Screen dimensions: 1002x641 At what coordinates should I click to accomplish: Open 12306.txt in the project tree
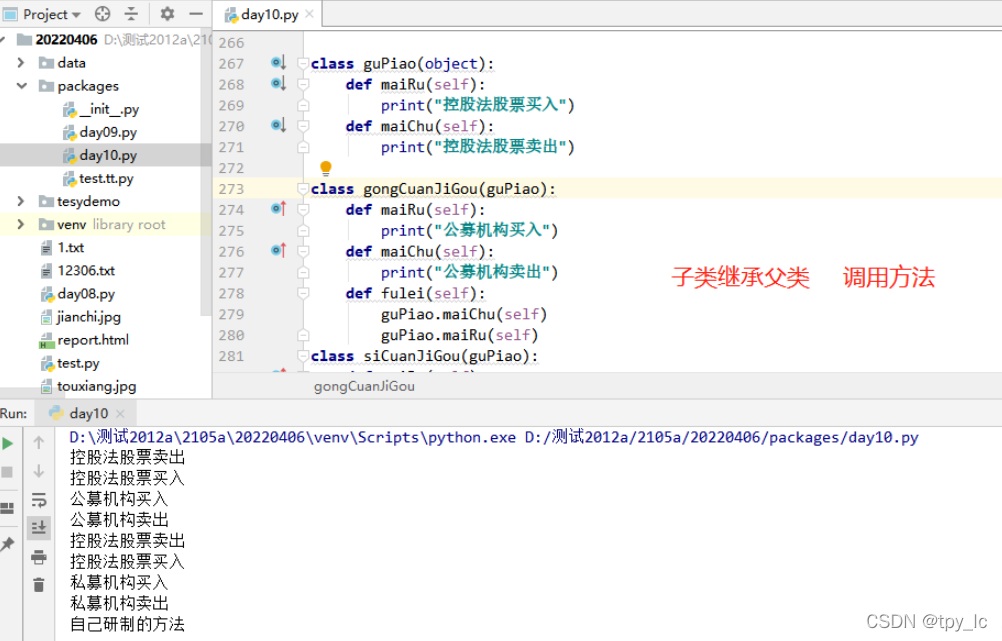point(86,270)
